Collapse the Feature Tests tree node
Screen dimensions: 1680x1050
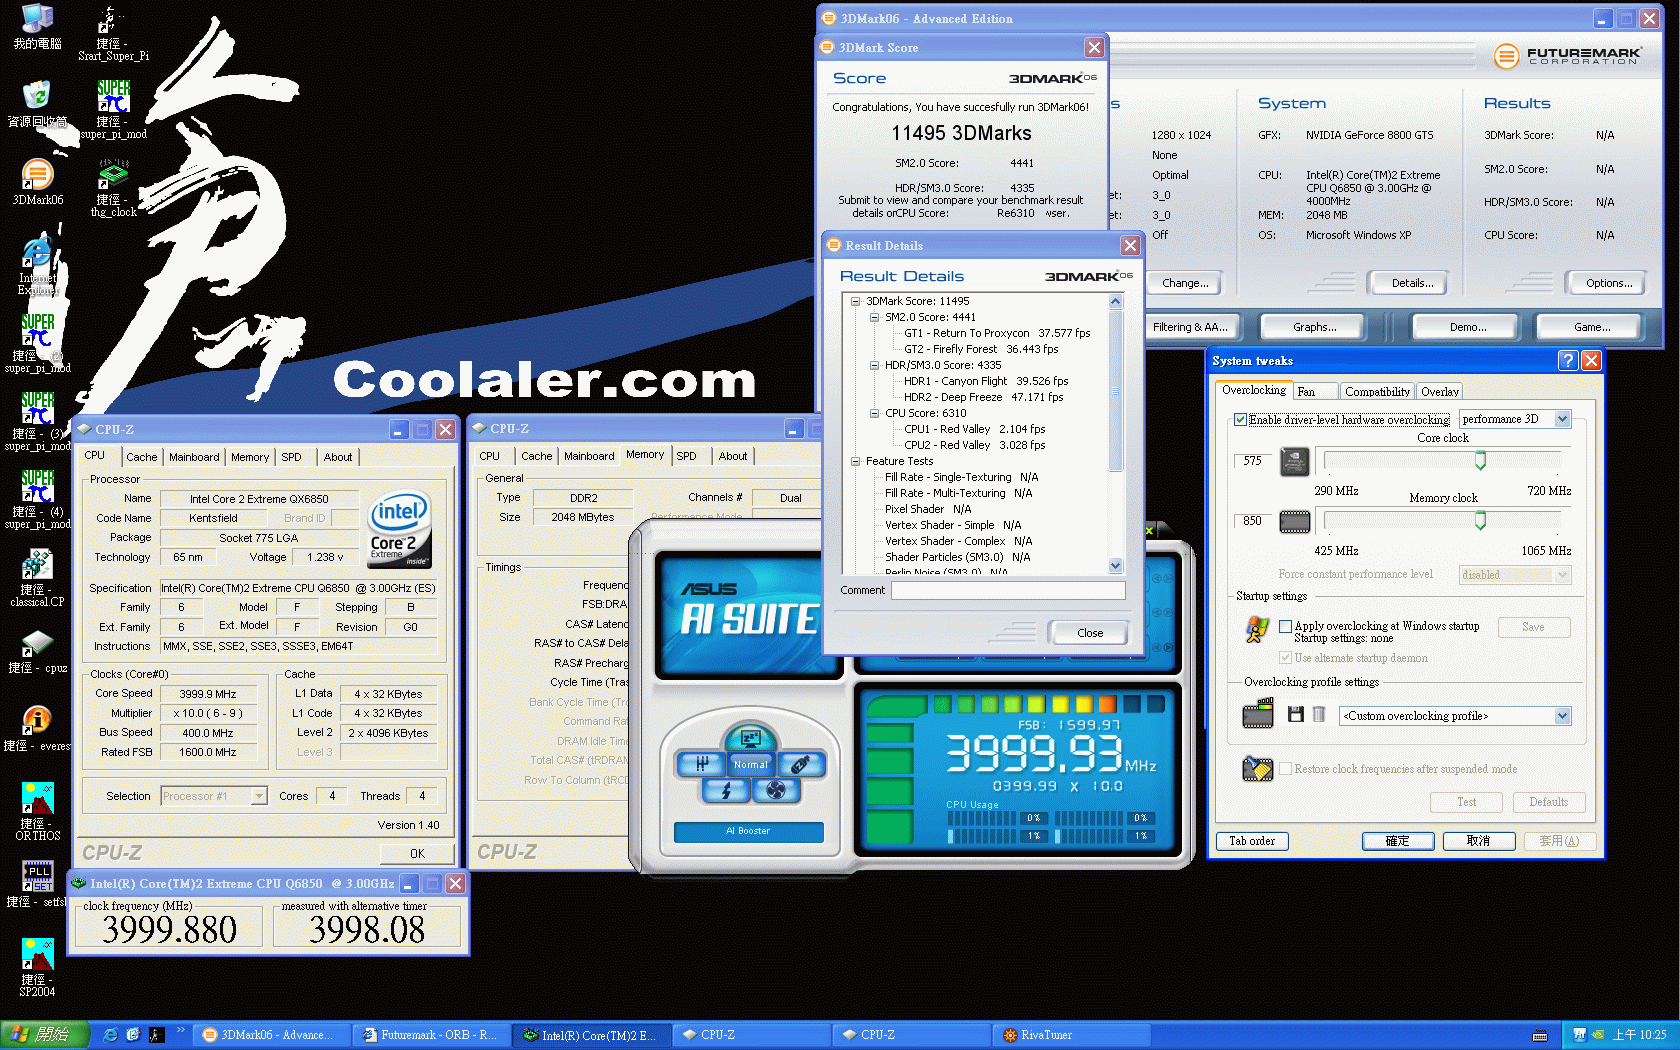click(x=855, y=461)
